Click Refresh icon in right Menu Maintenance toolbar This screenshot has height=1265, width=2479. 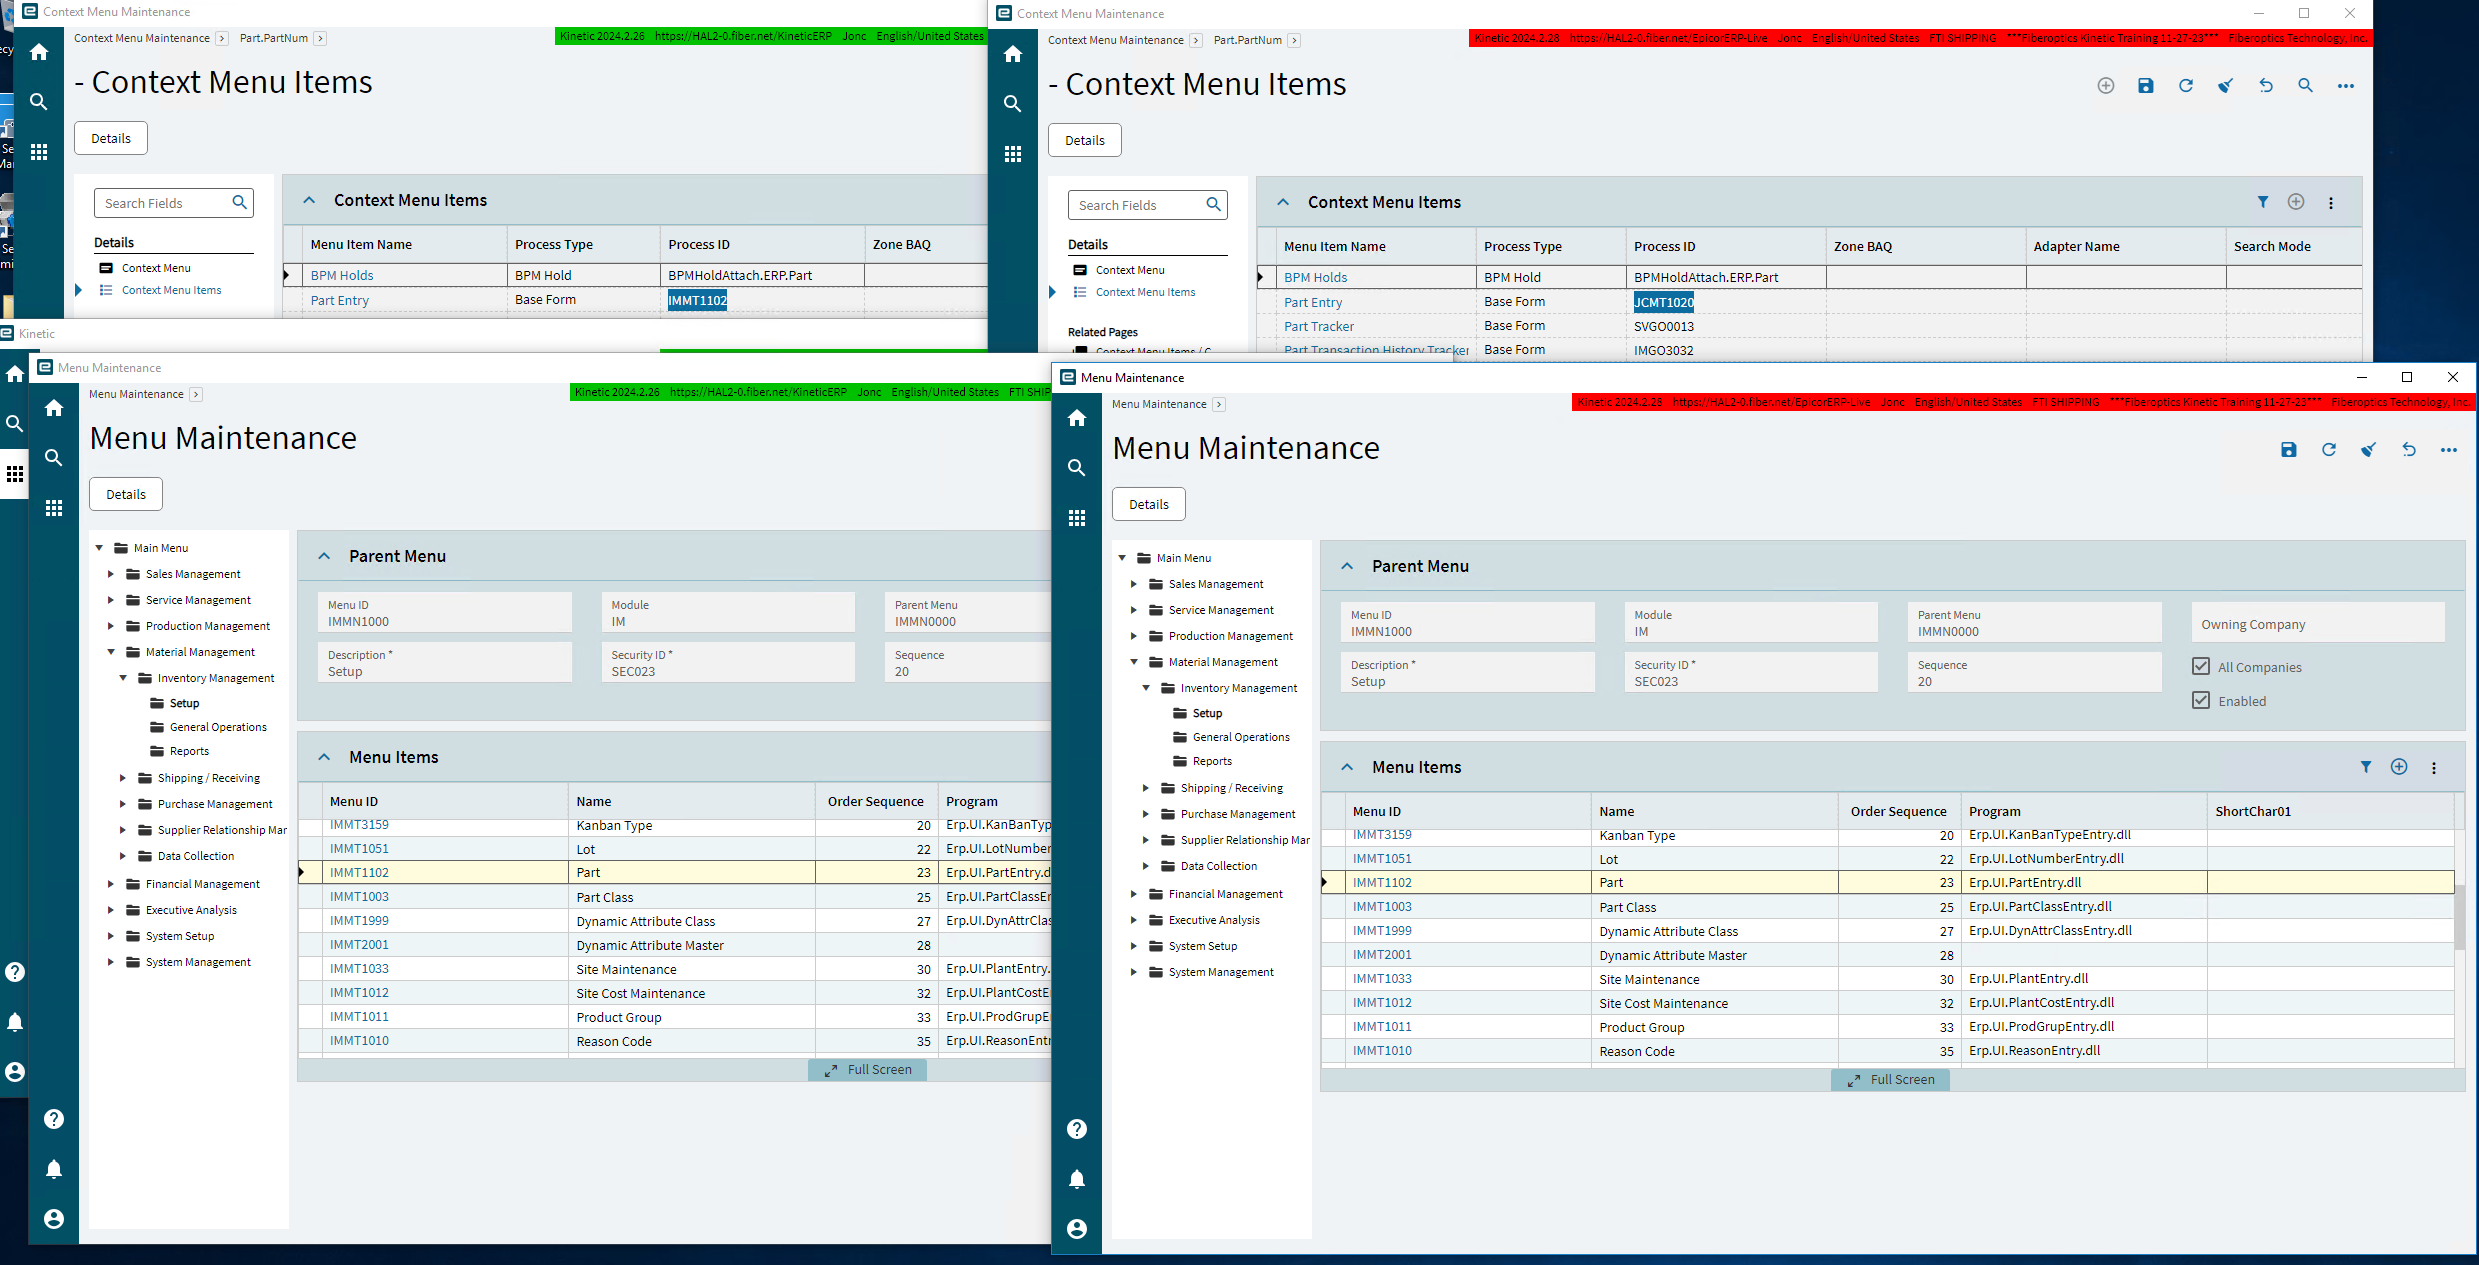pyautogui.click(x=2328, y=450)
